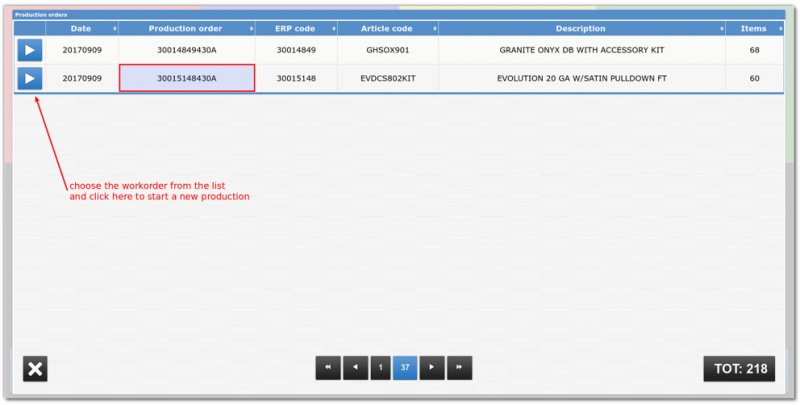Click play button for order 30015148430A

click(29, 78)
